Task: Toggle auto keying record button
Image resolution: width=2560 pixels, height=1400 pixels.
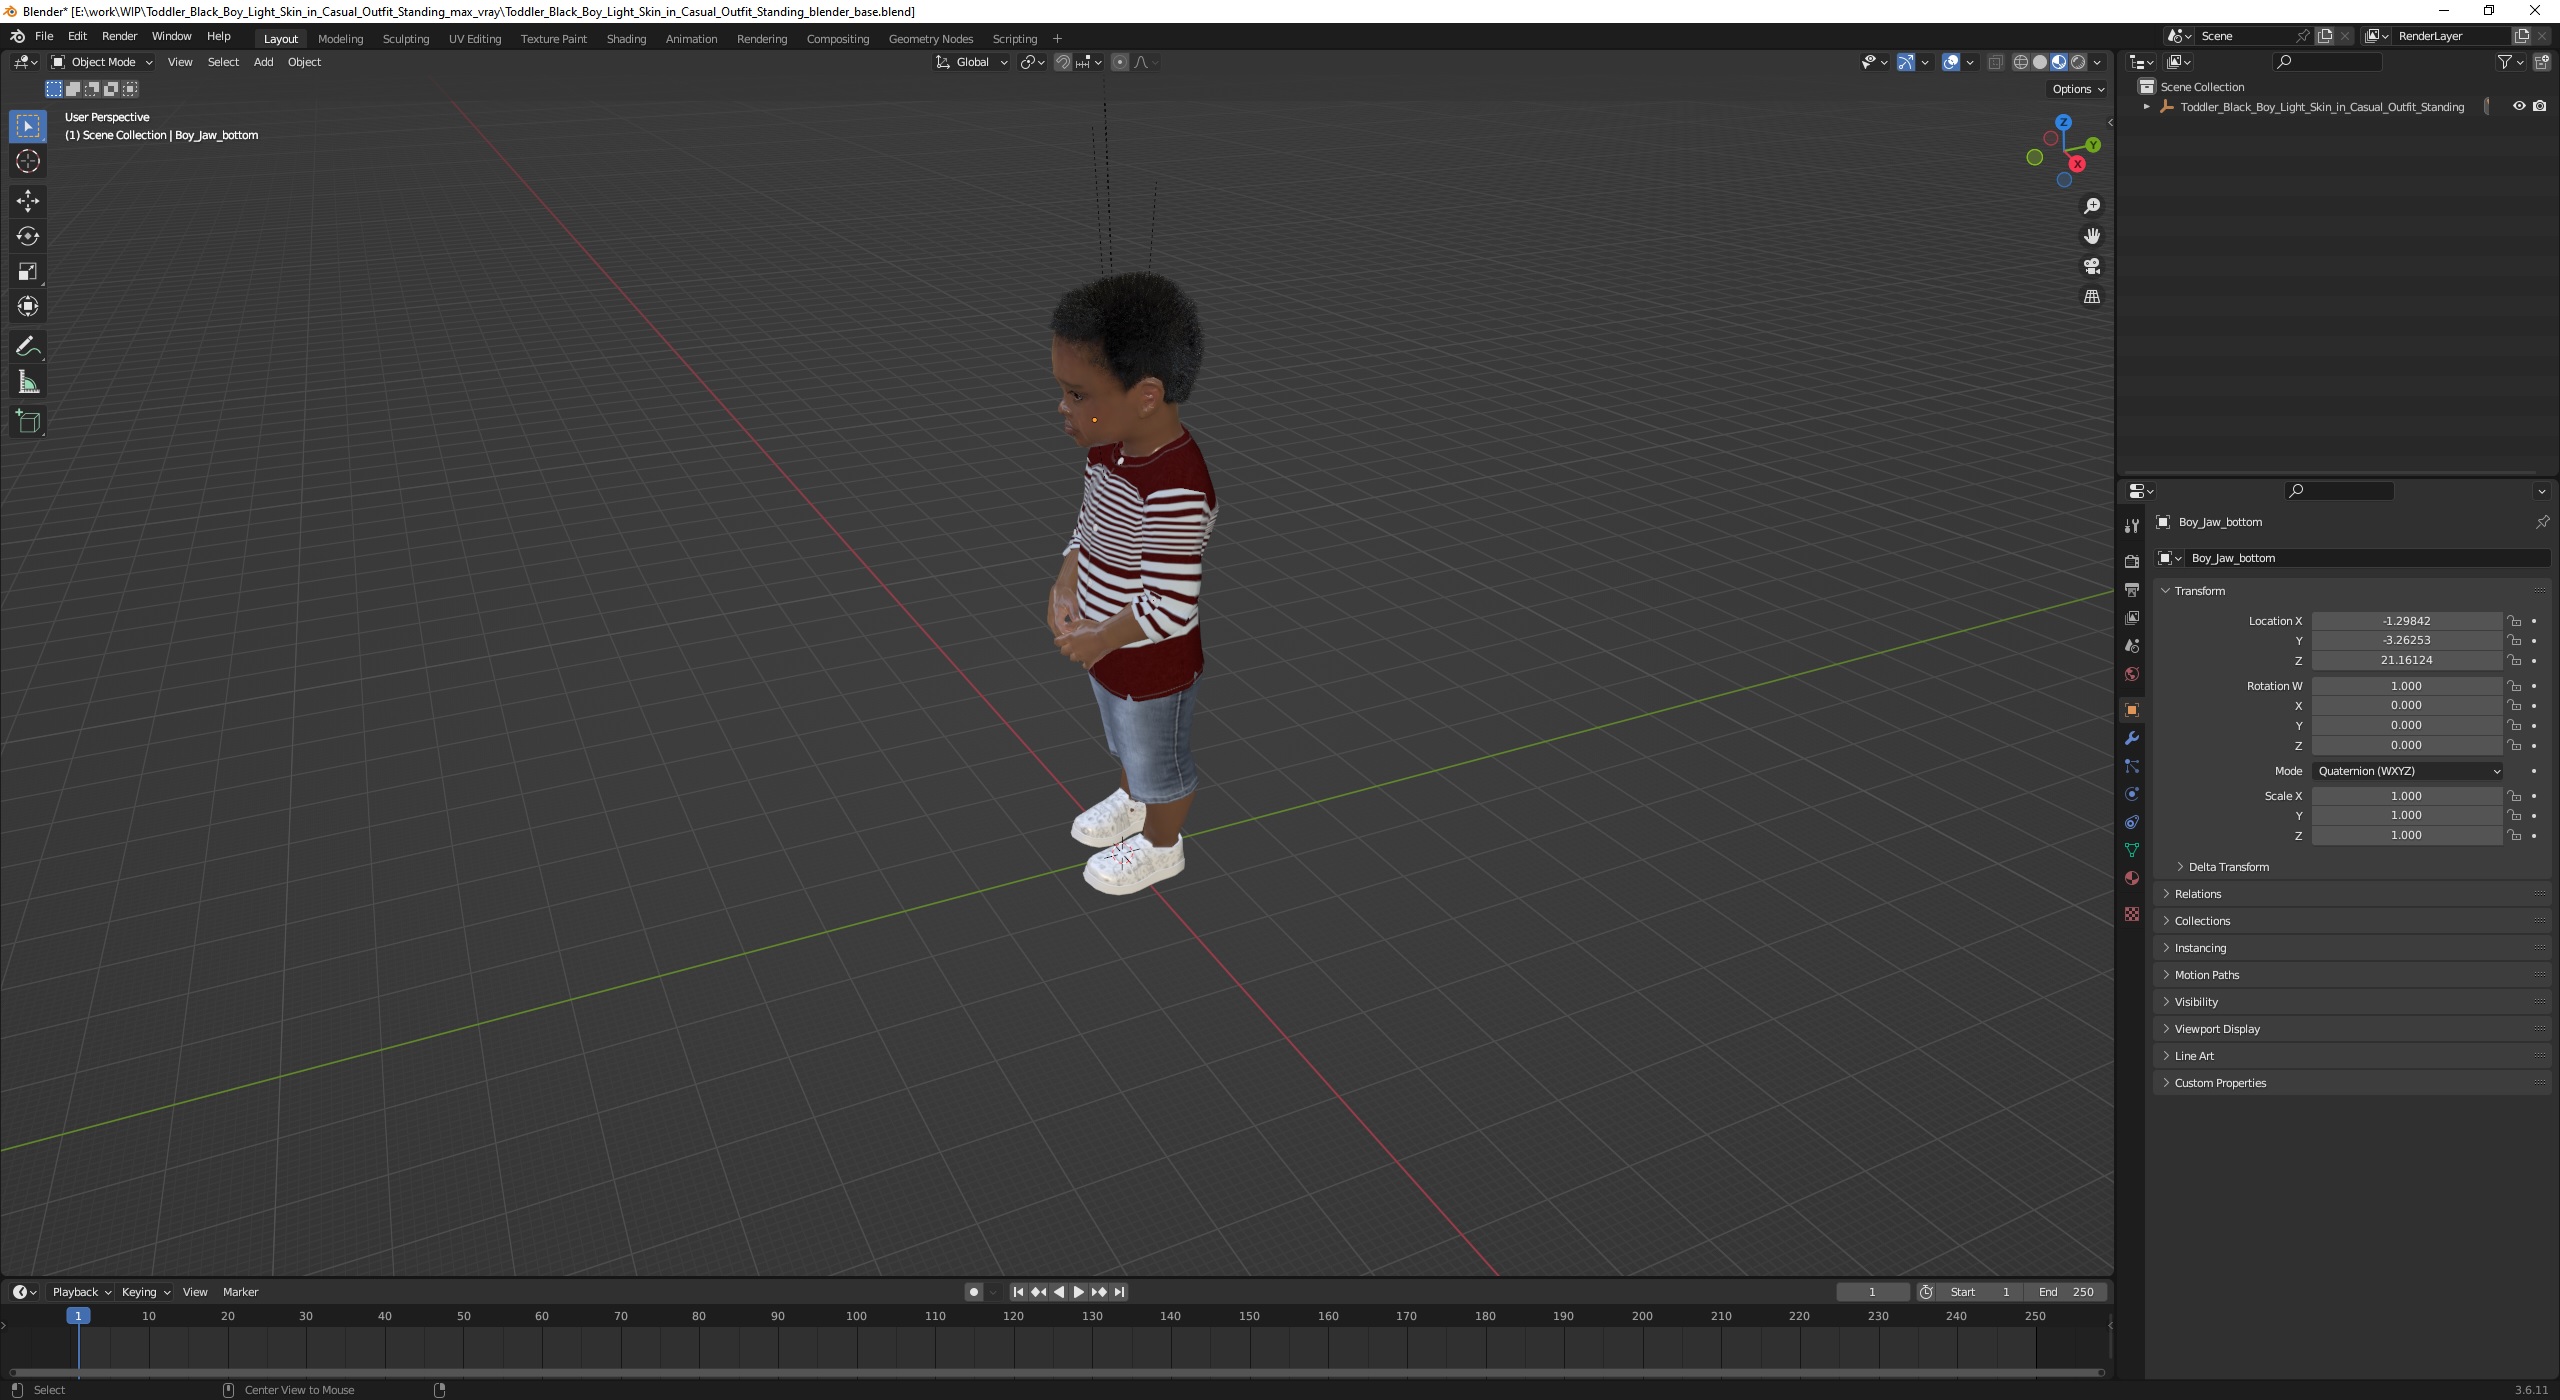Action: tap(974, 1292)
